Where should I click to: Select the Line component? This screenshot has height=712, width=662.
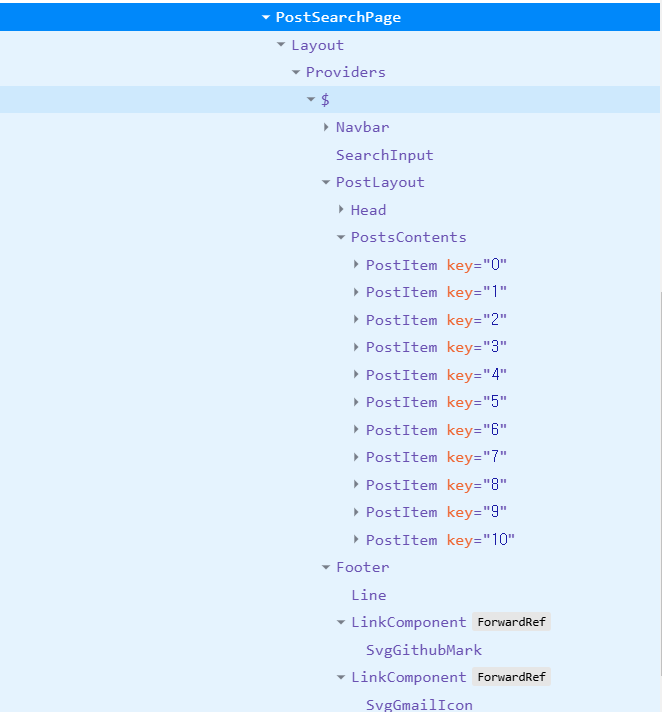[368, 595]
